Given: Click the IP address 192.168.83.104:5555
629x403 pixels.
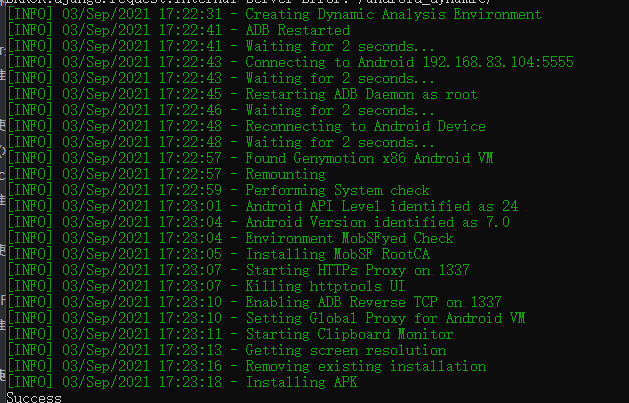Looking at the screenshot, I should (496, 63).
